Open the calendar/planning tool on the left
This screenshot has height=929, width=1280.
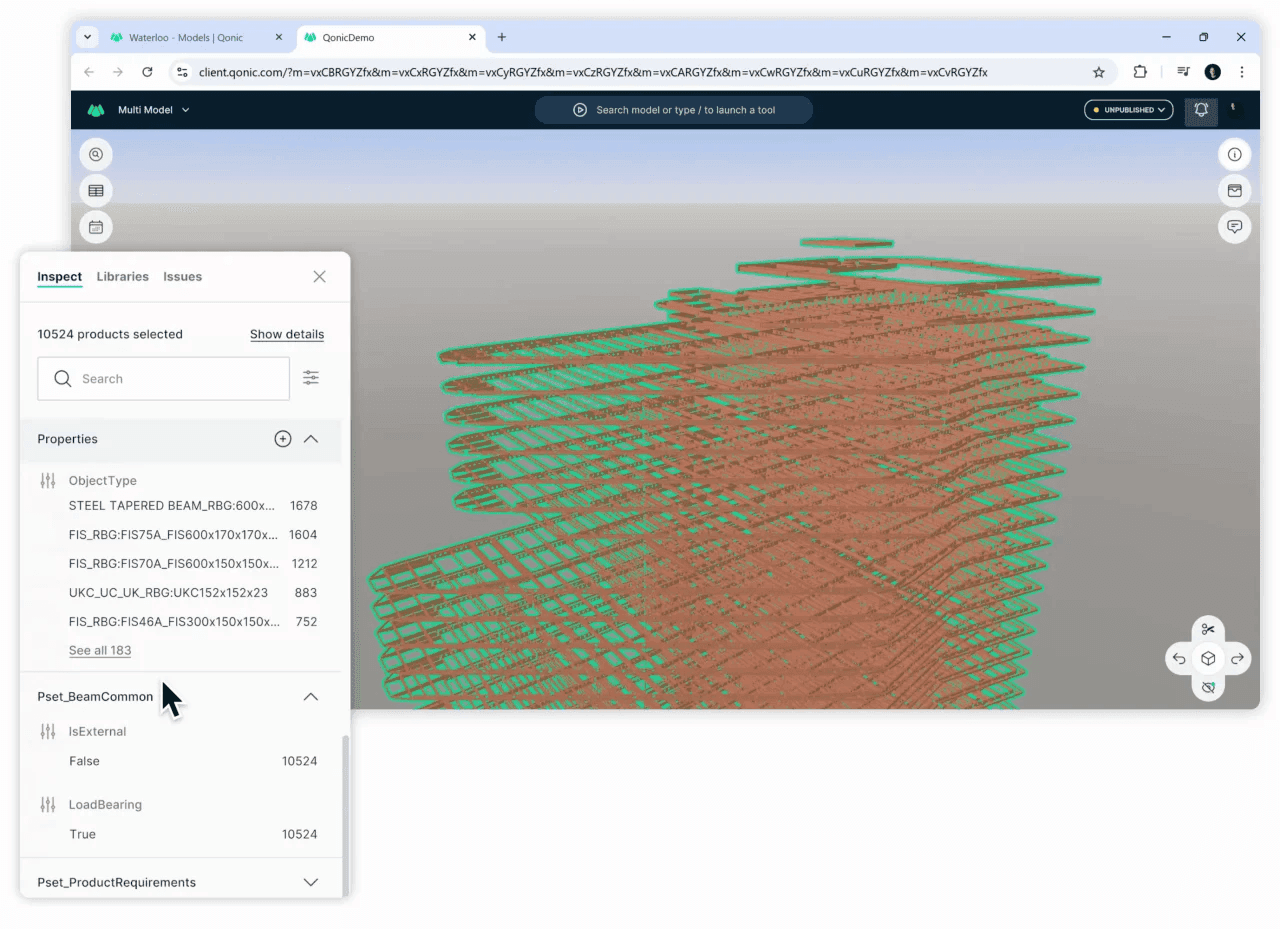[95, 226]
